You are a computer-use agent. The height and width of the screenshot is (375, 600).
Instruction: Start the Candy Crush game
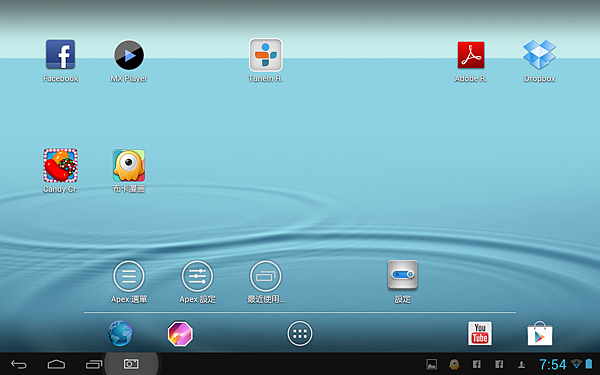(60, 165)
